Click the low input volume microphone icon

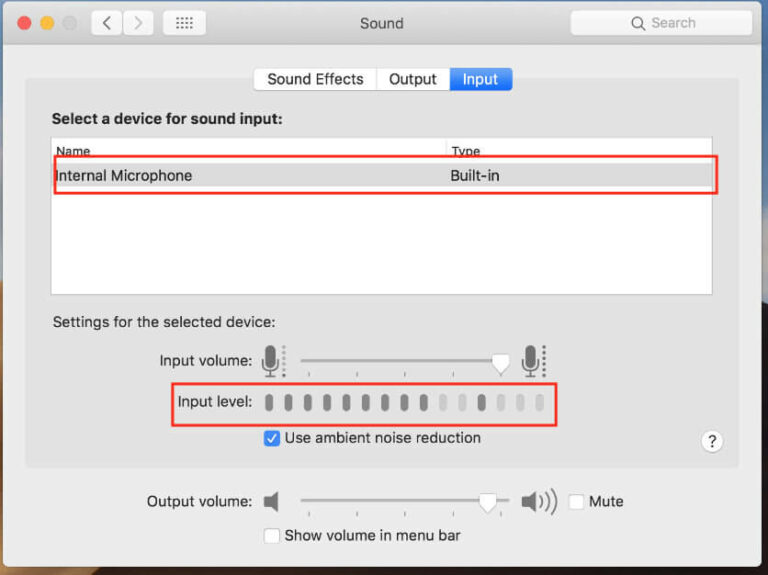point(271,361)
